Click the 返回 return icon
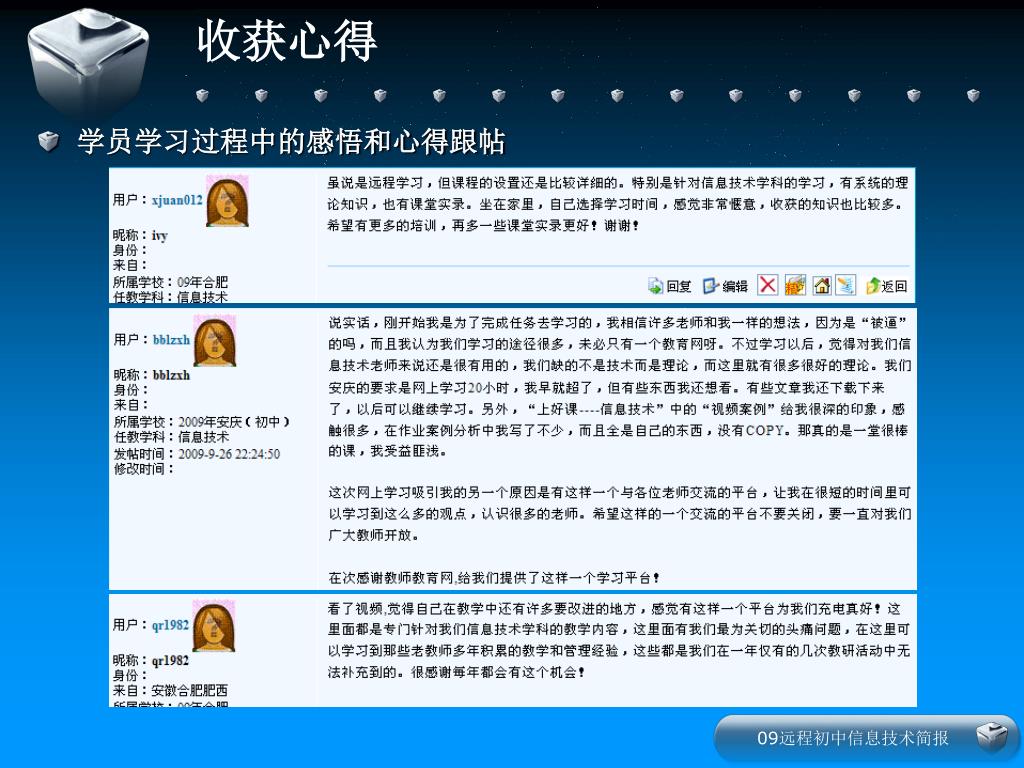The image size is (1024, 768). tap(873, 286)
